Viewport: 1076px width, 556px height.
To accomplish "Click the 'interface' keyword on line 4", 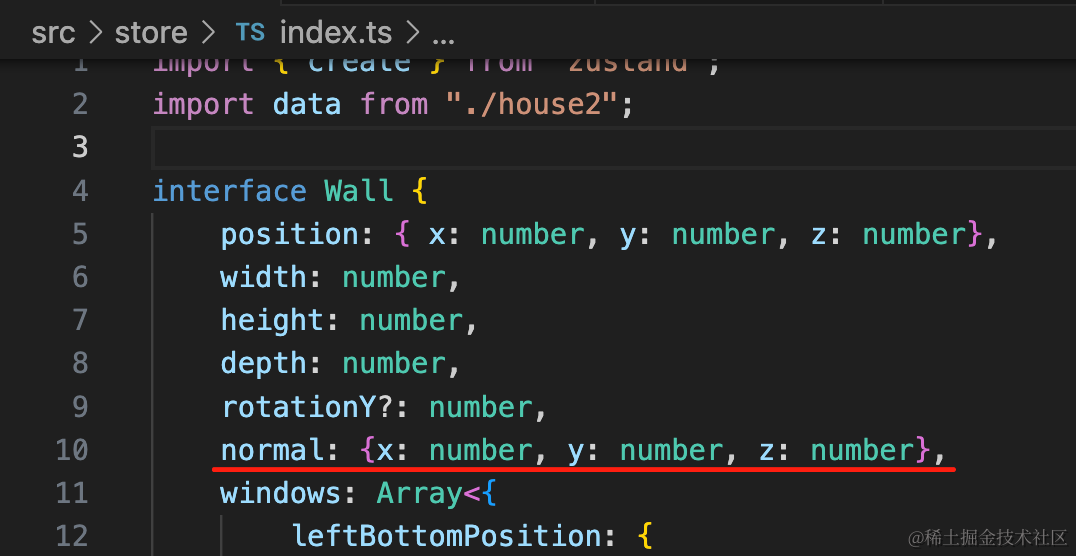I will [229, 191].
